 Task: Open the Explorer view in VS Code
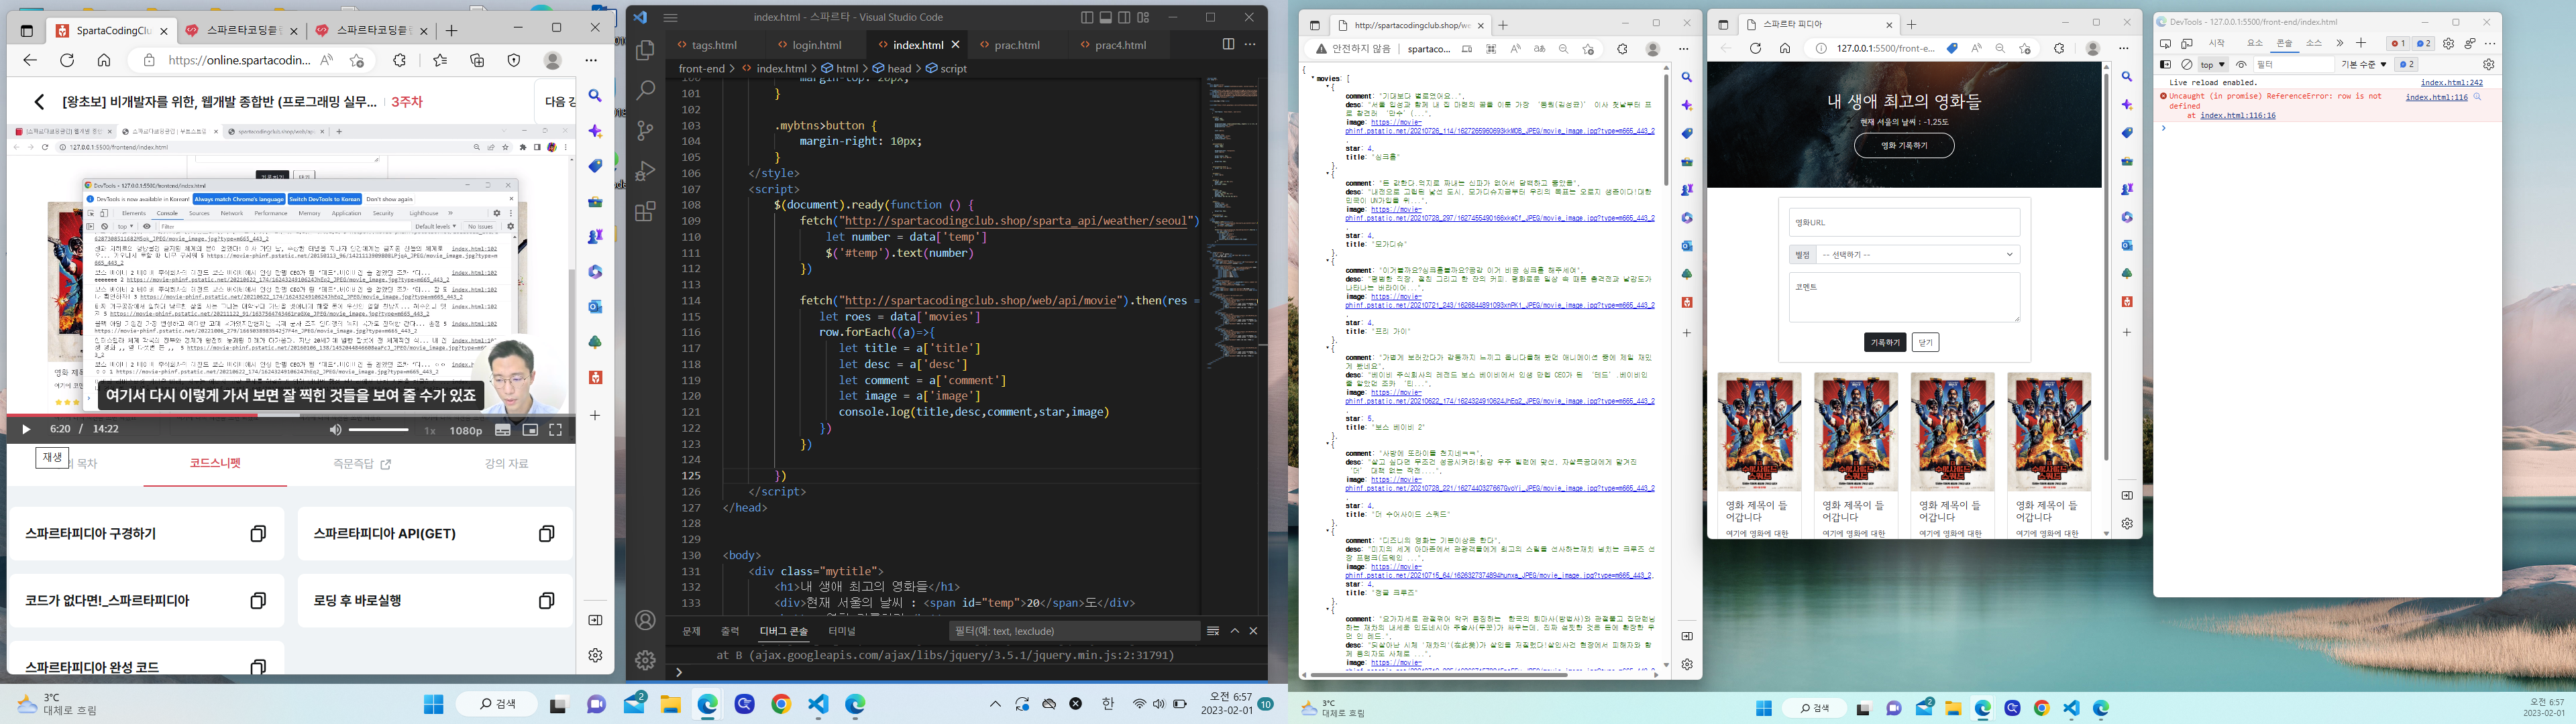(646, 50)
